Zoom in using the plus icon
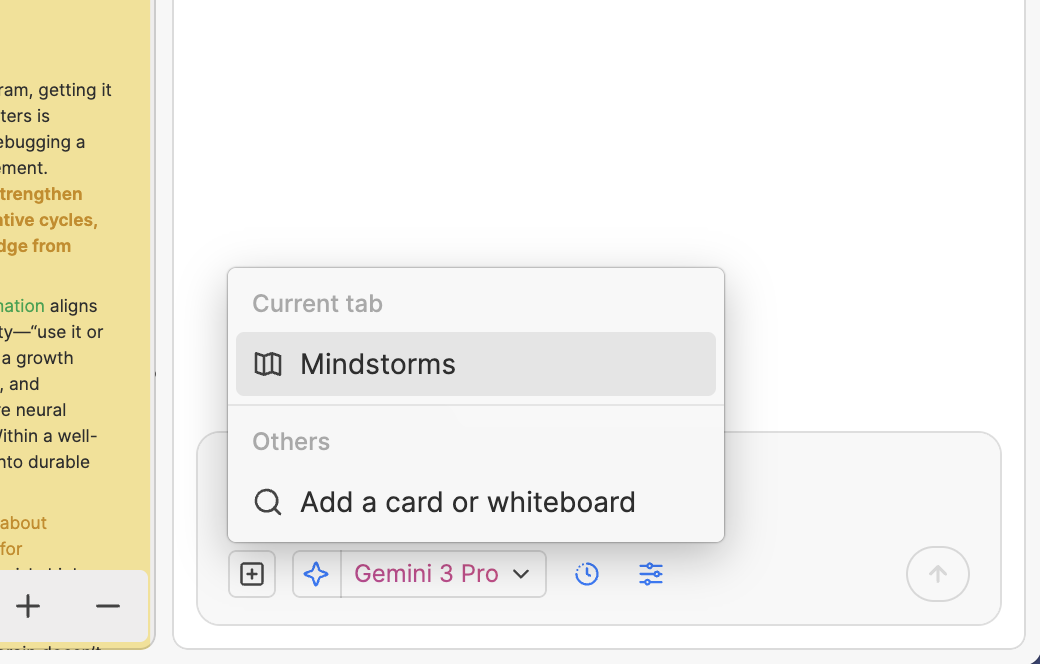The width and height of the screenshot is (1040, 664). [28, 605]
